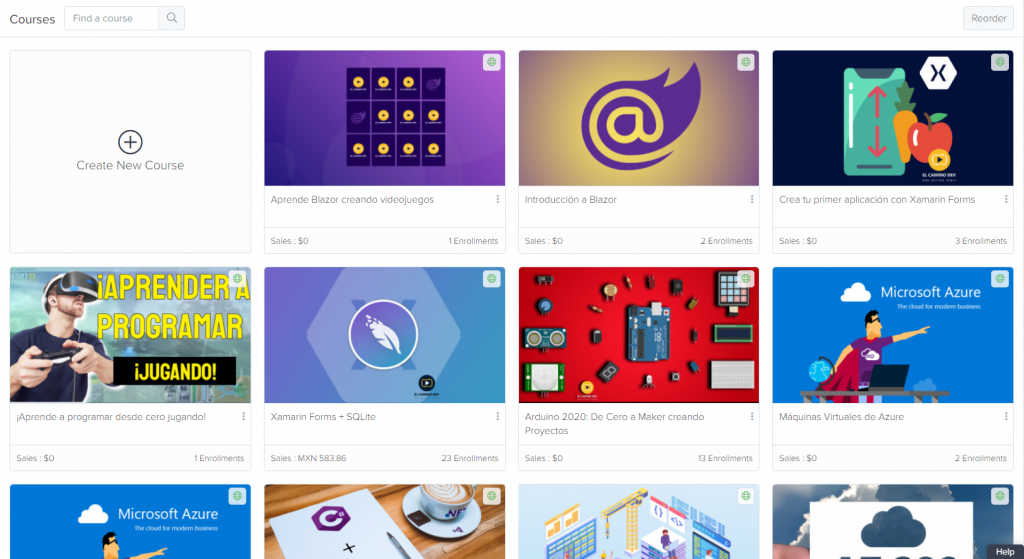Open the Introducción a Blazor course thumbnail

638,118
